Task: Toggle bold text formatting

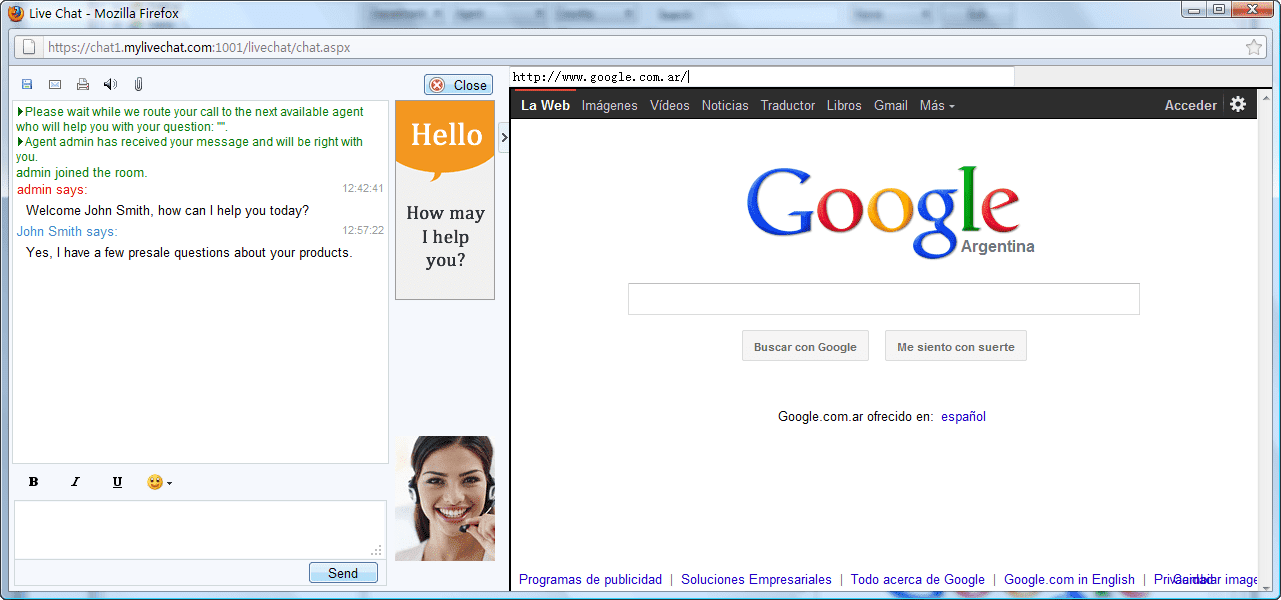Action: click(33, 482)
